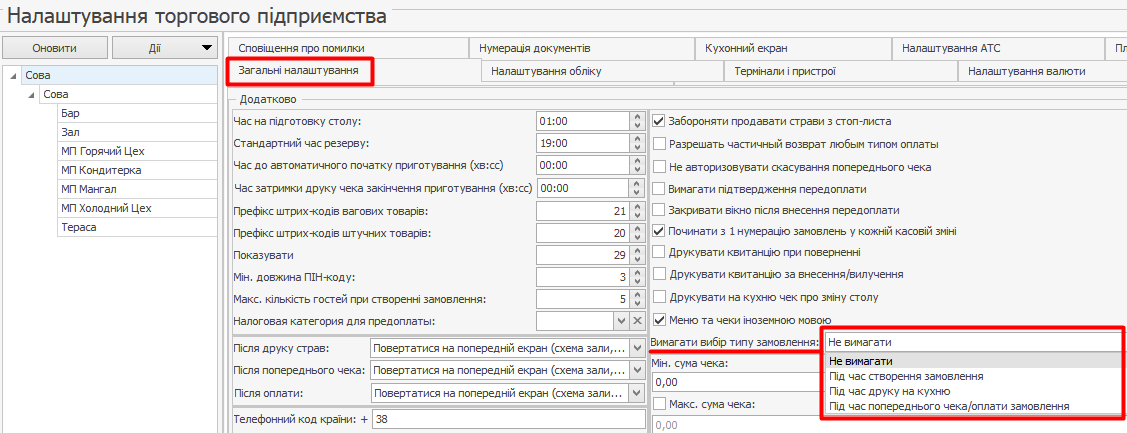Viewport: 1127px width, 433px height.
Task: Enable the Макс. сума чека checkbox
Action: pos(659,404)
